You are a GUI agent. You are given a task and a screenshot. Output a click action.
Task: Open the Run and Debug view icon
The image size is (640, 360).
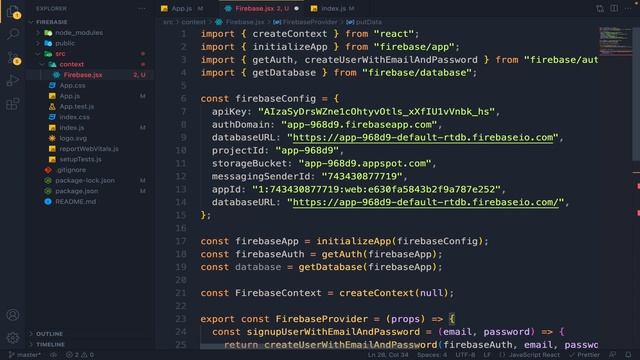coord(13,80)
